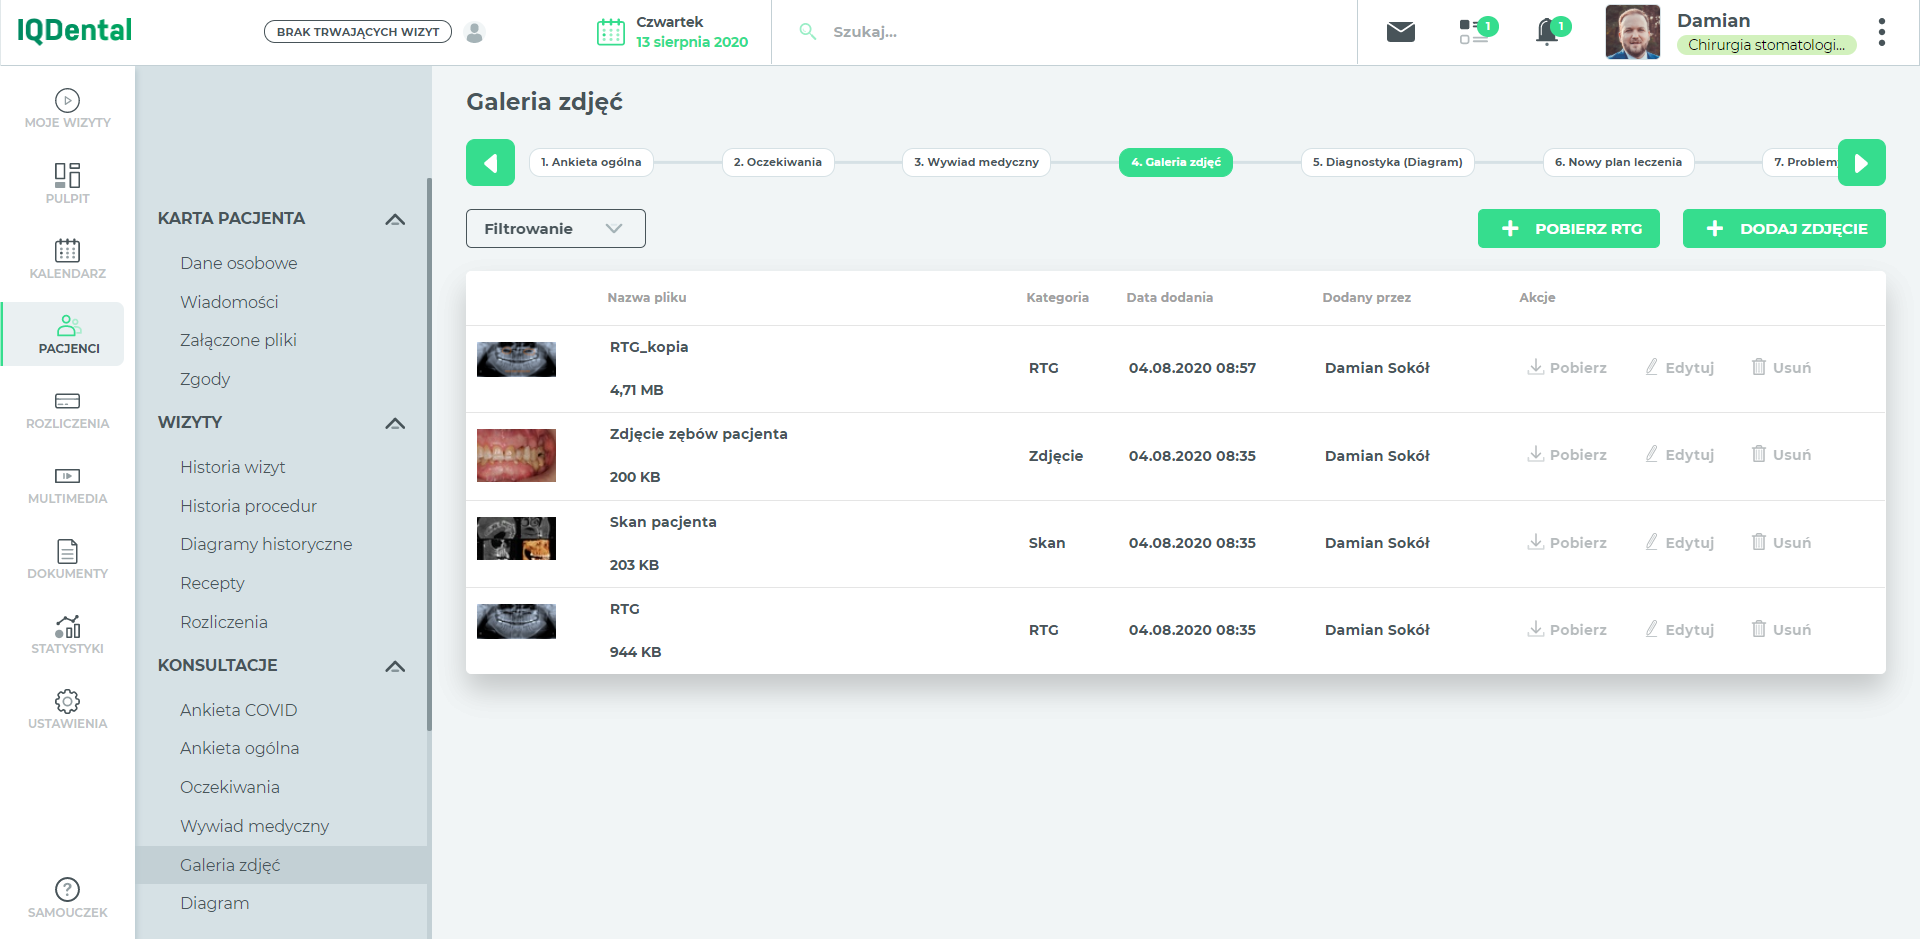Viewport: 1920px width, 939px height.
Task: Collapse the Konsultacje section
Action: (x=395, y=666)
